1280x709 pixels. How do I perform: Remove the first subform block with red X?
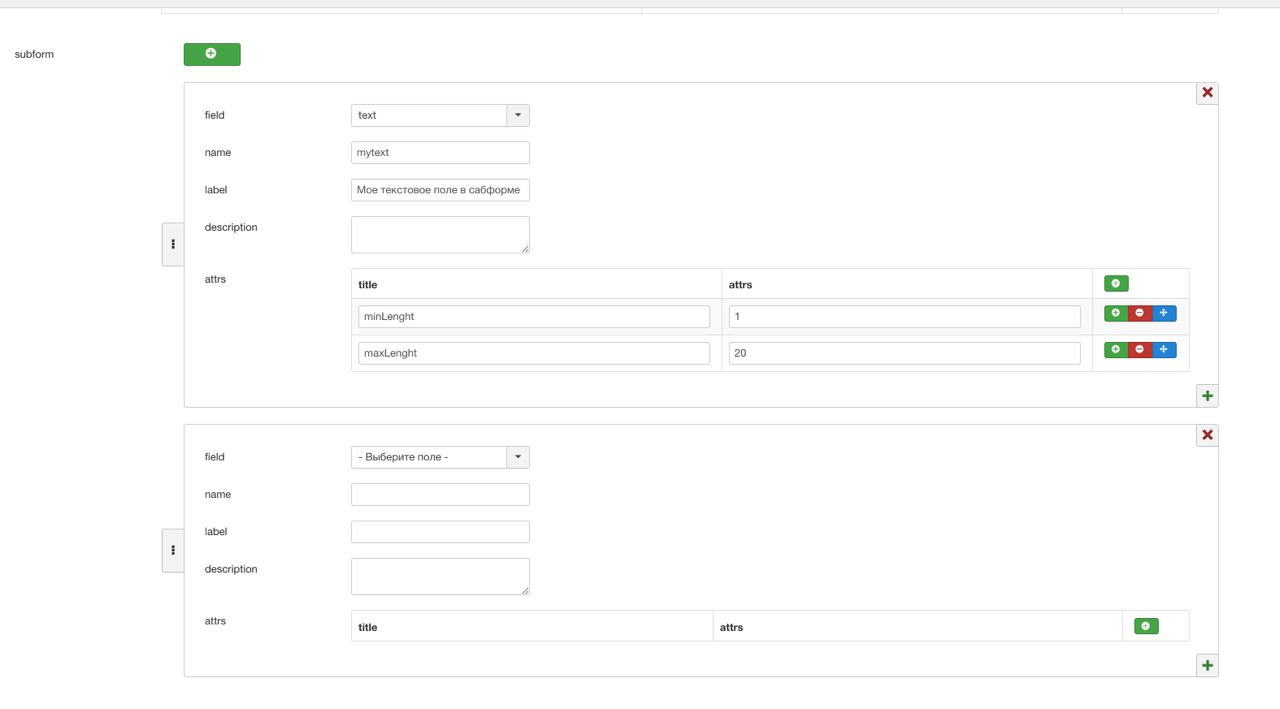click(x=1207, y=93)
